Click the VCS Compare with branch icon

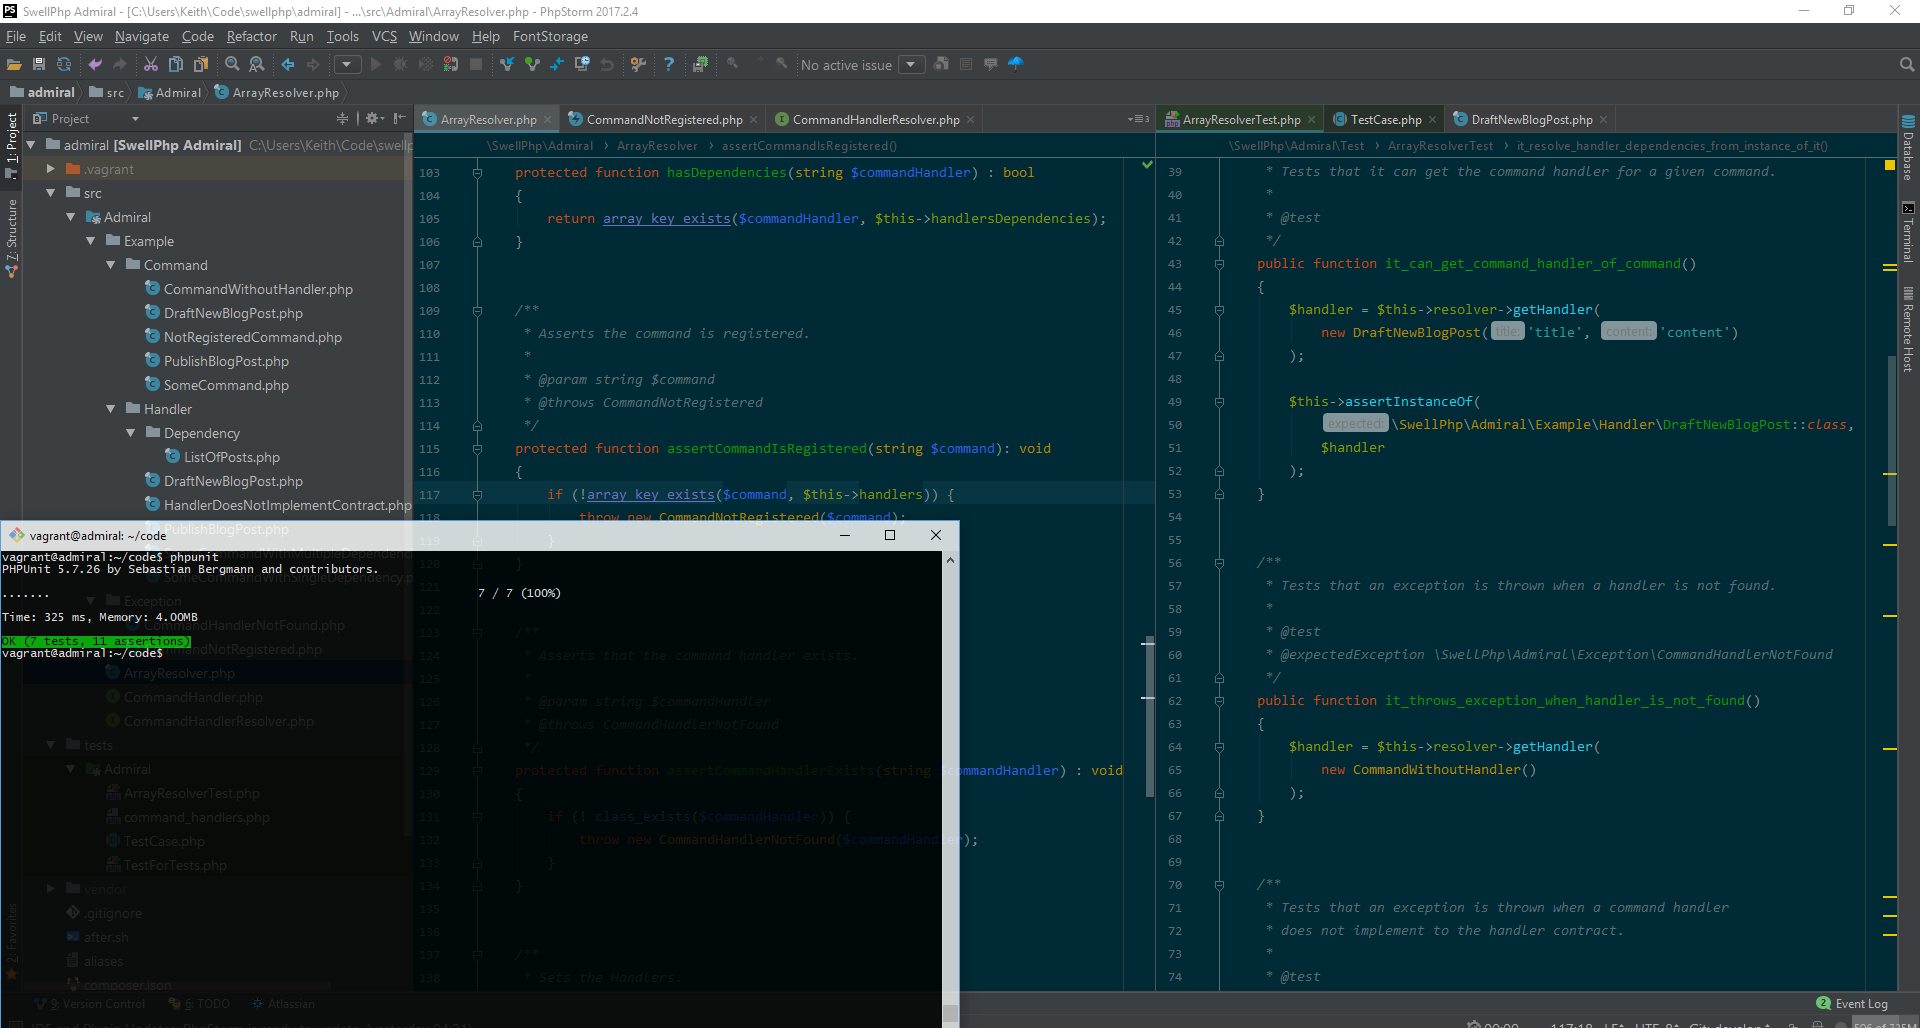point(557,64)
